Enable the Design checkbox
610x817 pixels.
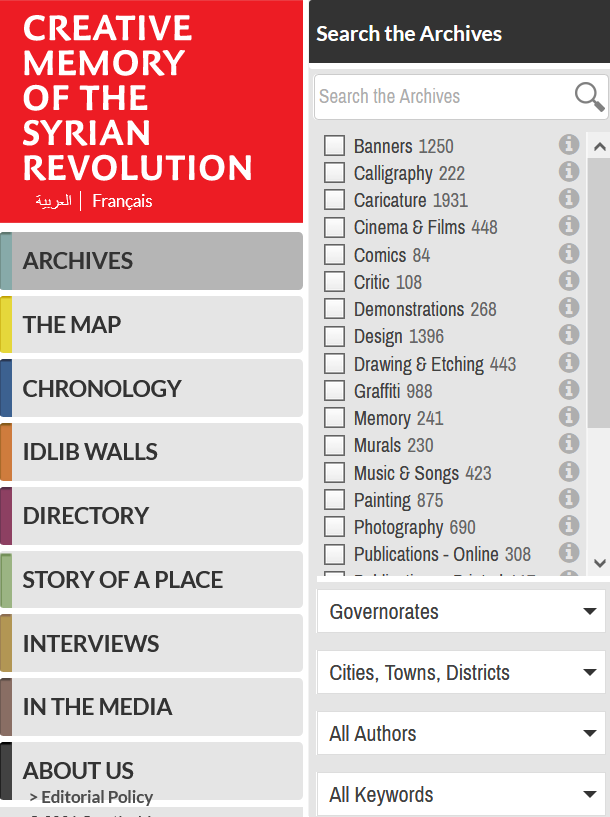coord(334,336)
